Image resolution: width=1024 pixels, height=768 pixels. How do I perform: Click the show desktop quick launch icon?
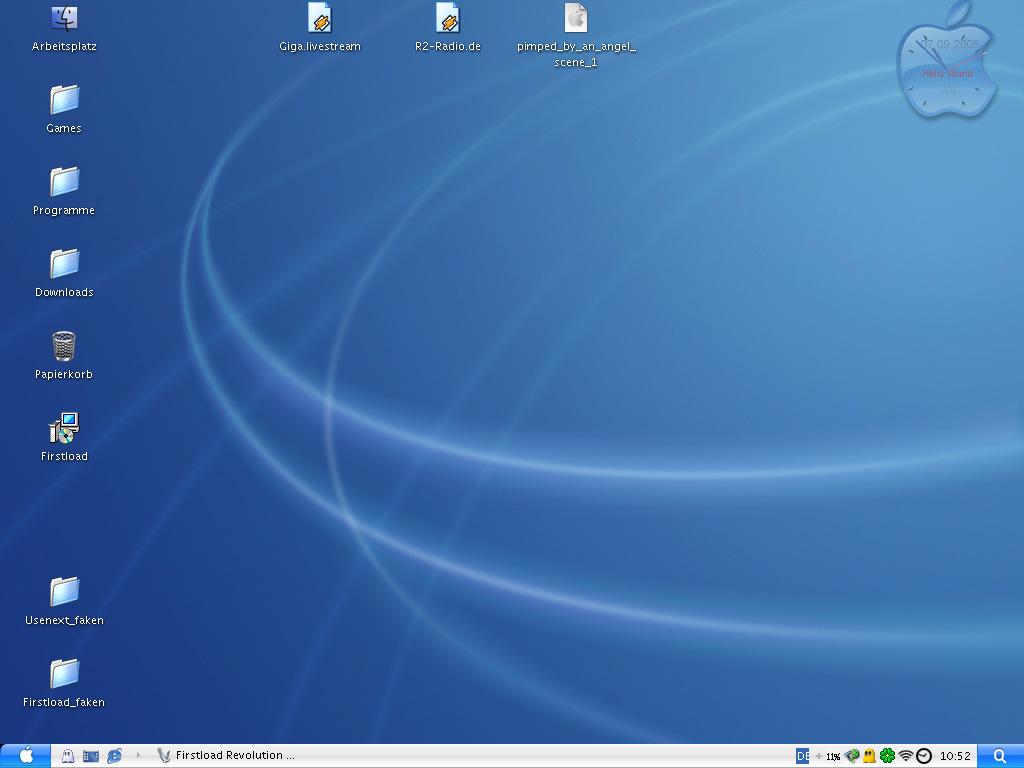91,756
